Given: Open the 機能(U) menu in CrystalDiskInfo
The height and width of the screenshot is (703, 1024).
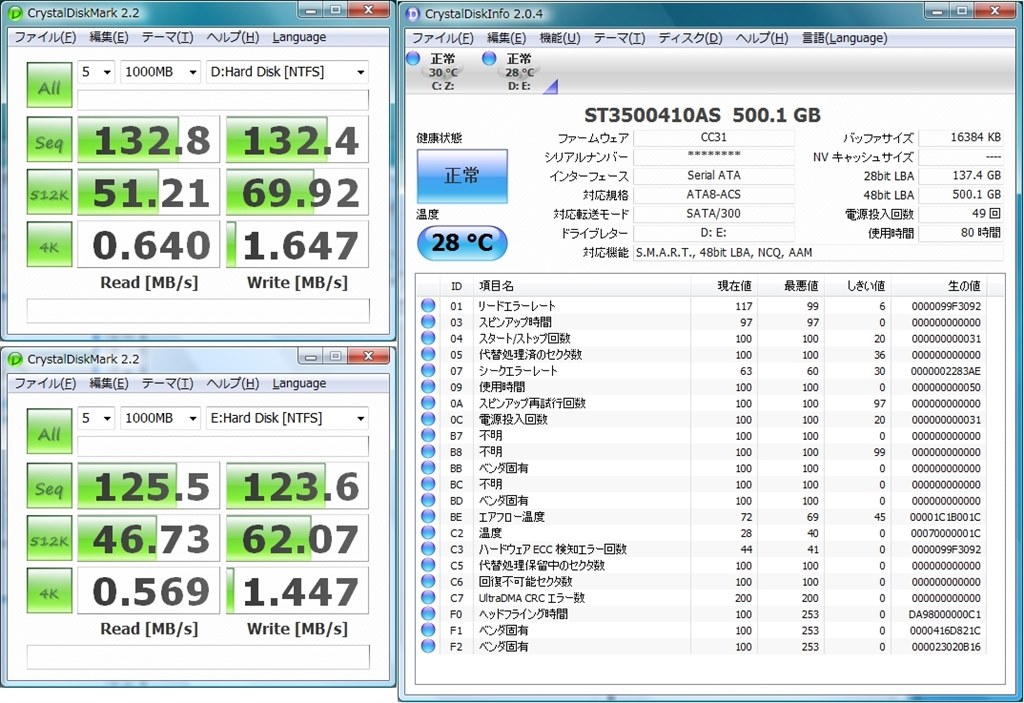Looking at the screenshot, I should point(560,38).
